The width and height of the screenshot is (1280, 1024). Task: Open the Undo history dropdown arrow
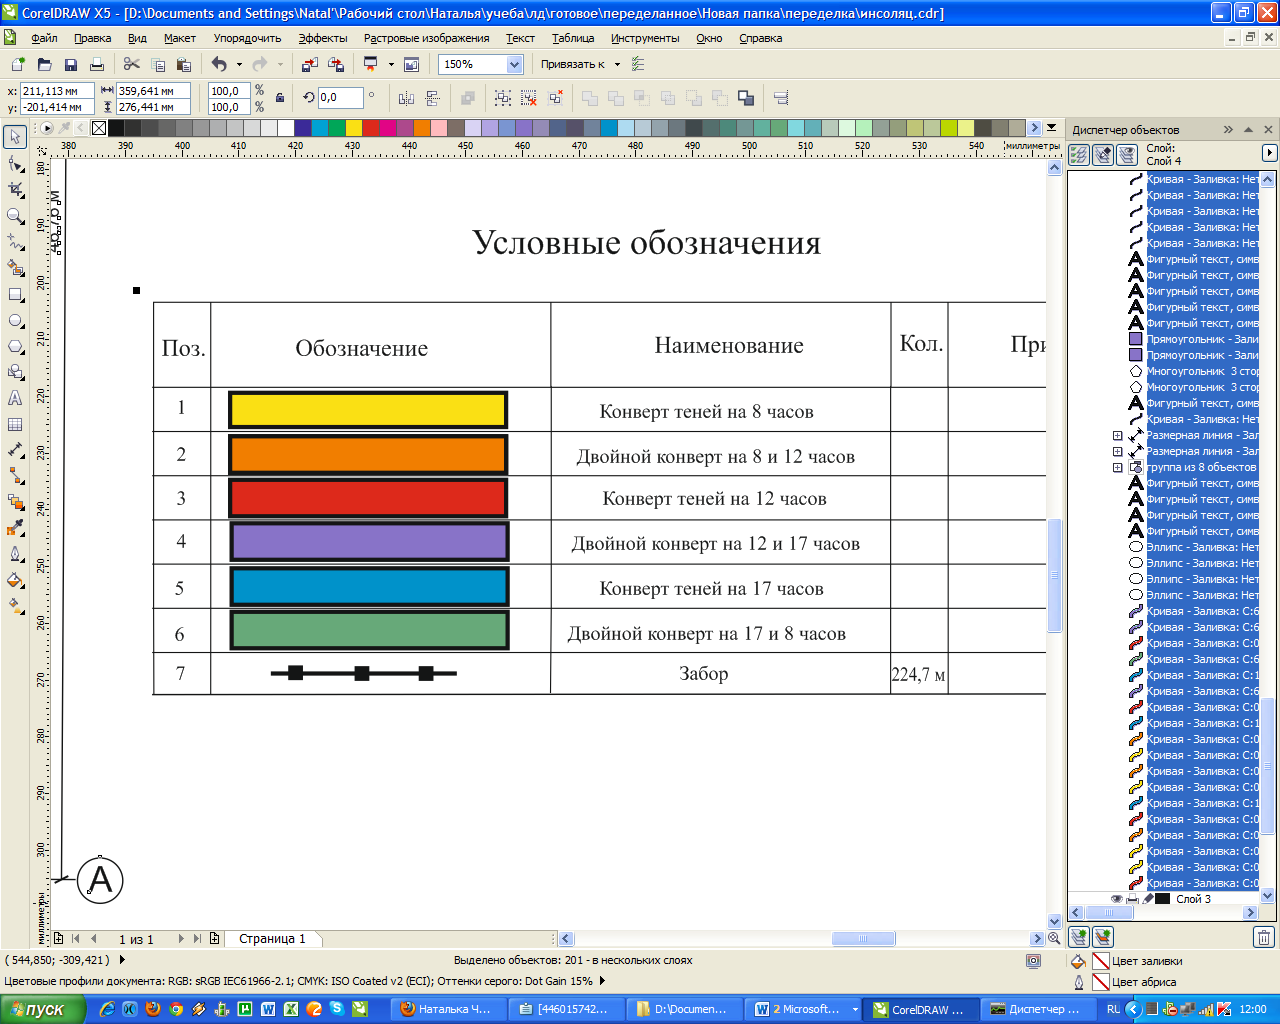click(239, 64)
